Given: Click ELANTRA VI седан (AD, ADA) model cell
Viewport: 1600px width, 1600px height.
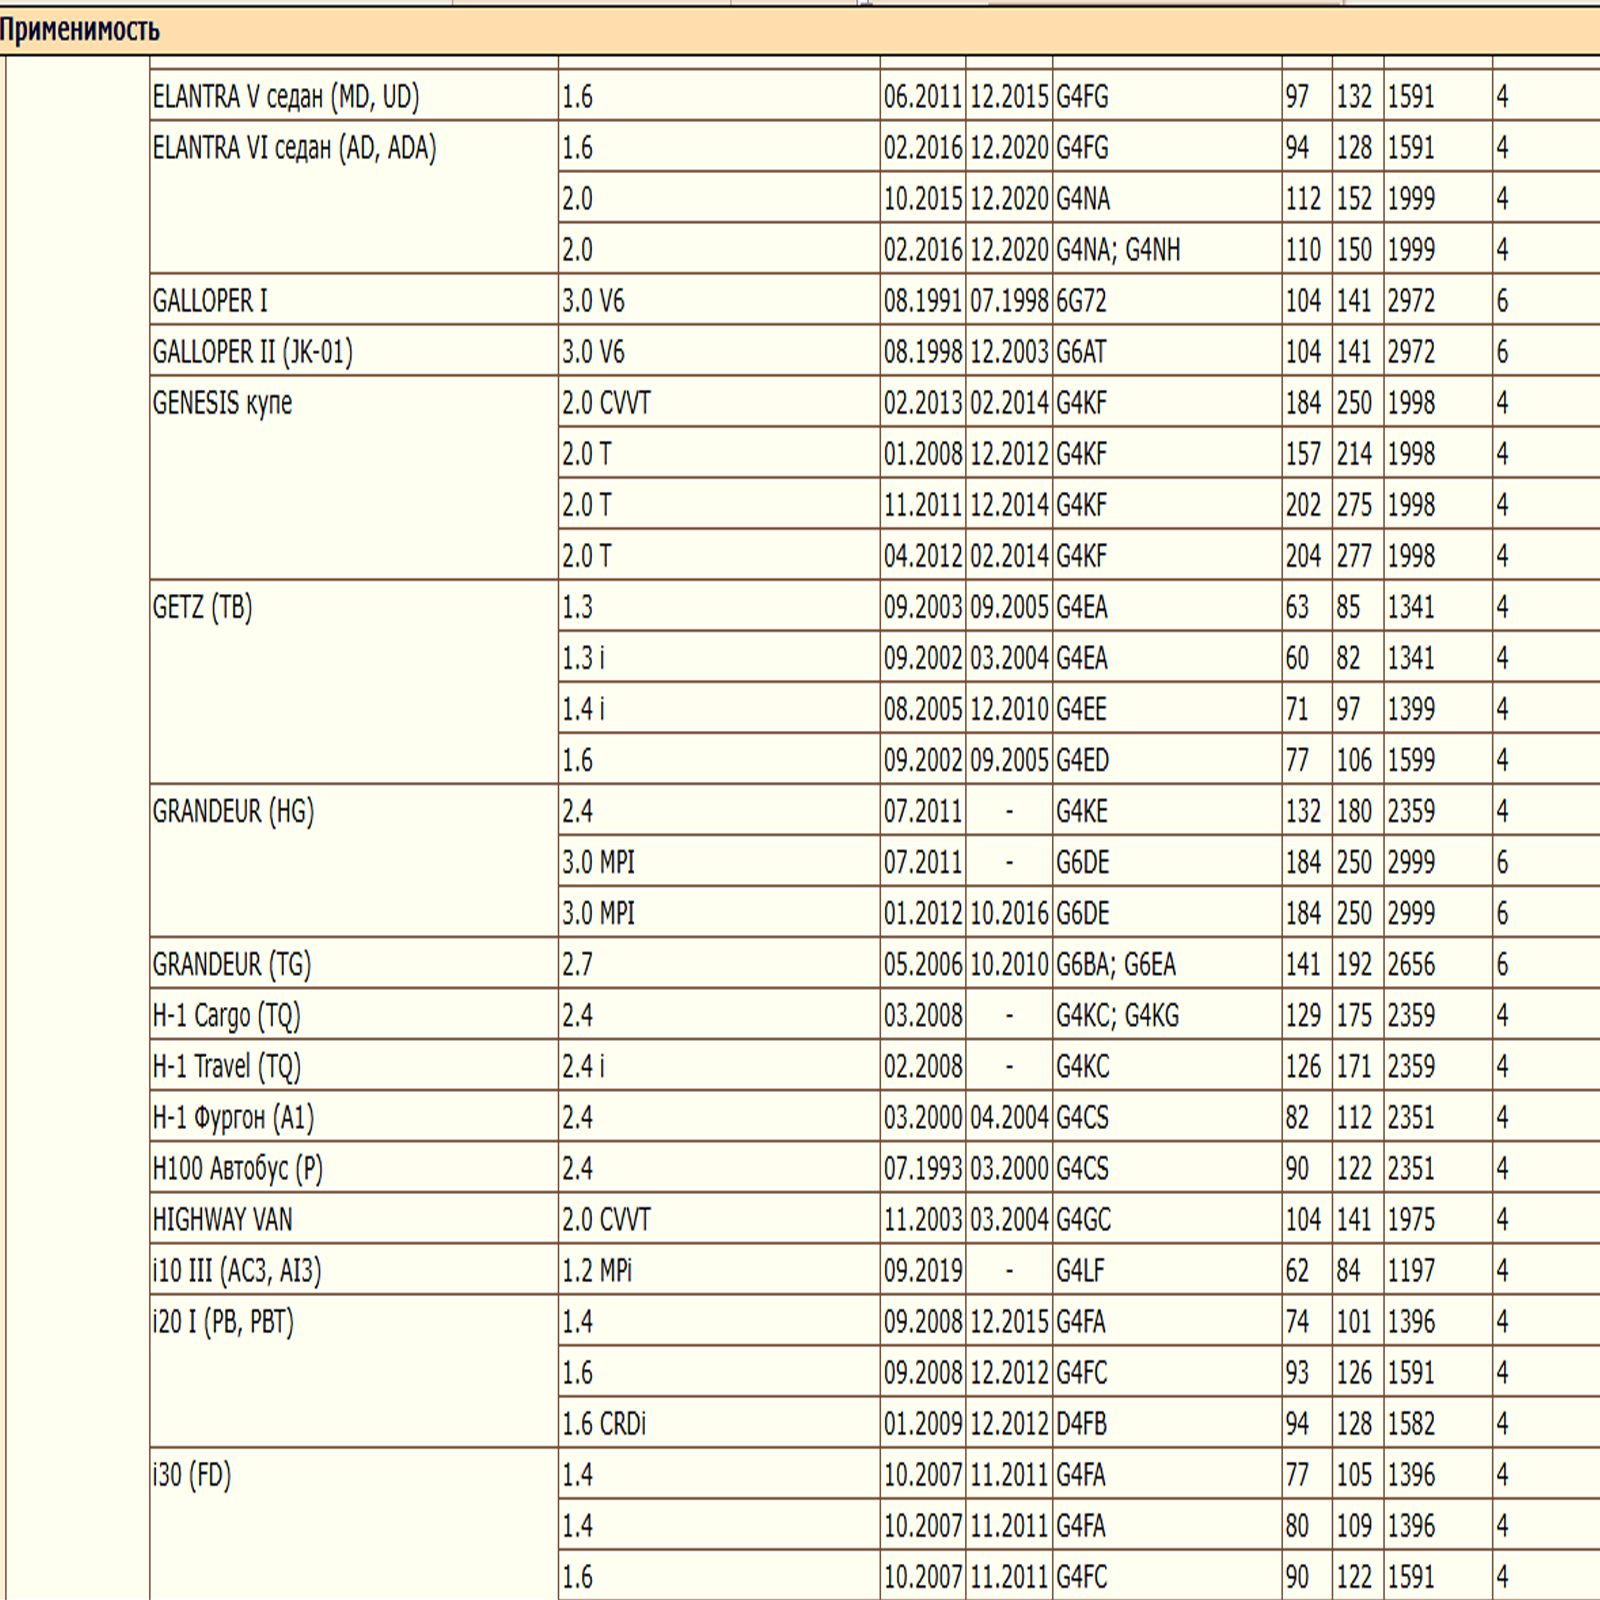Looking at the screenshot, I should click(294, 148).
